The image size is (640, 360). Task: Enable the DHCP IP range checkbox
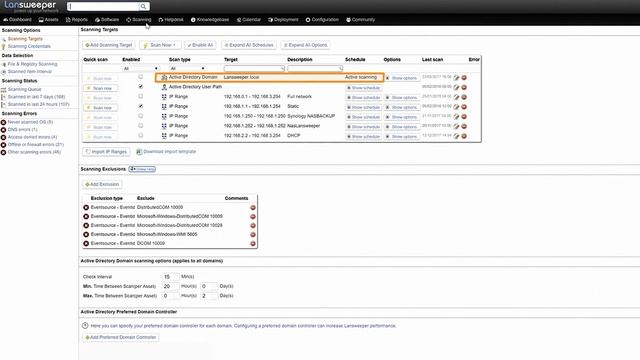pos(141,136)
